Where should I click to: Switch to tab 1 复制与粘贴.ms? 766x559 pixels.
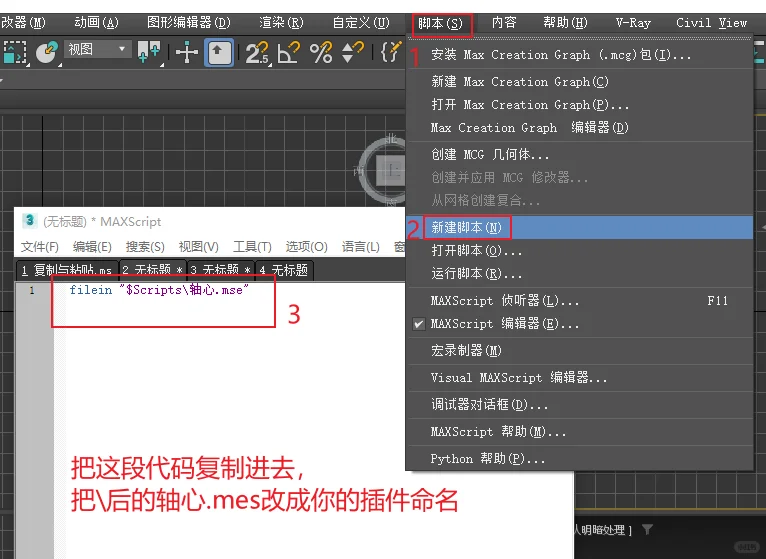coord(67,270)
